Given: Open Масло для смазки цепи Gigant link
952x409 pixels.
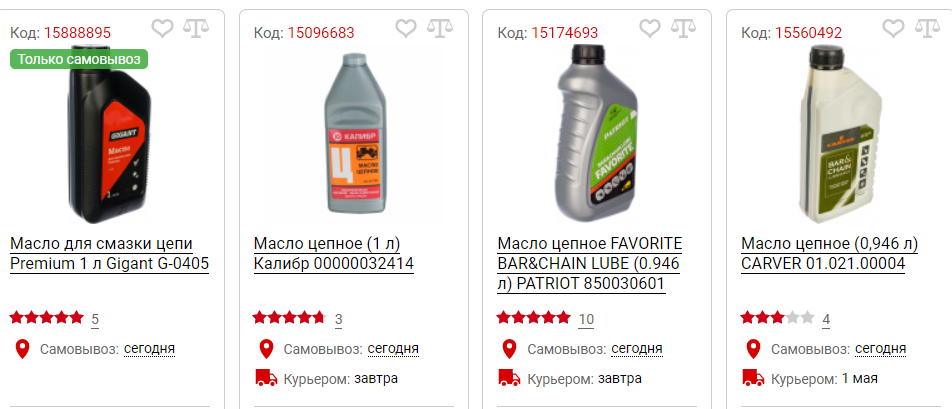Looking at the screenshot, I should 110,254.
